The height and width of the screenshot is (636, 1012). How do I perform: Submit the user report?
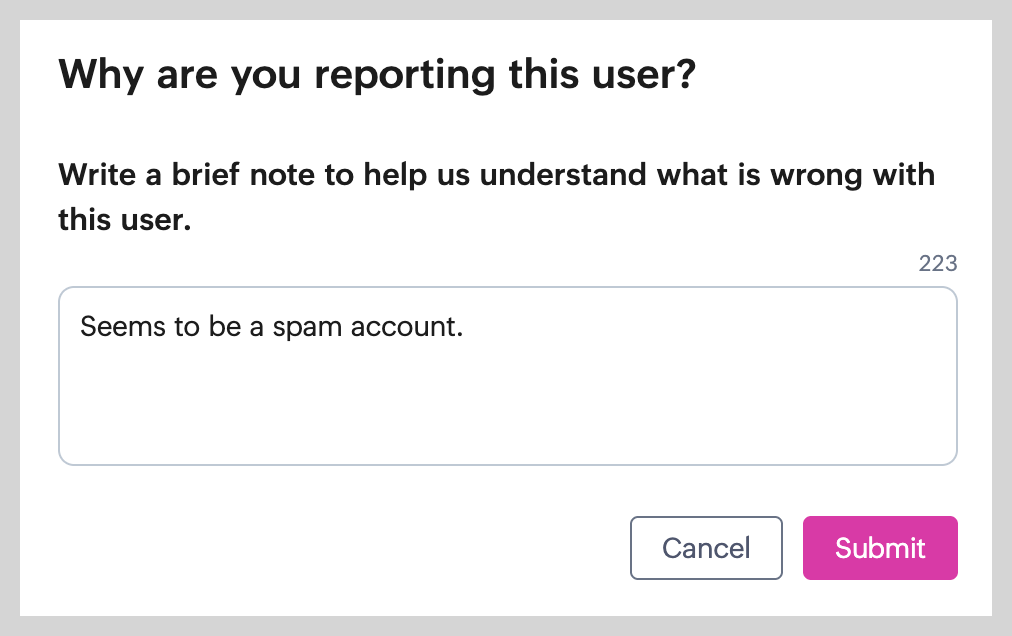[880, 548]
